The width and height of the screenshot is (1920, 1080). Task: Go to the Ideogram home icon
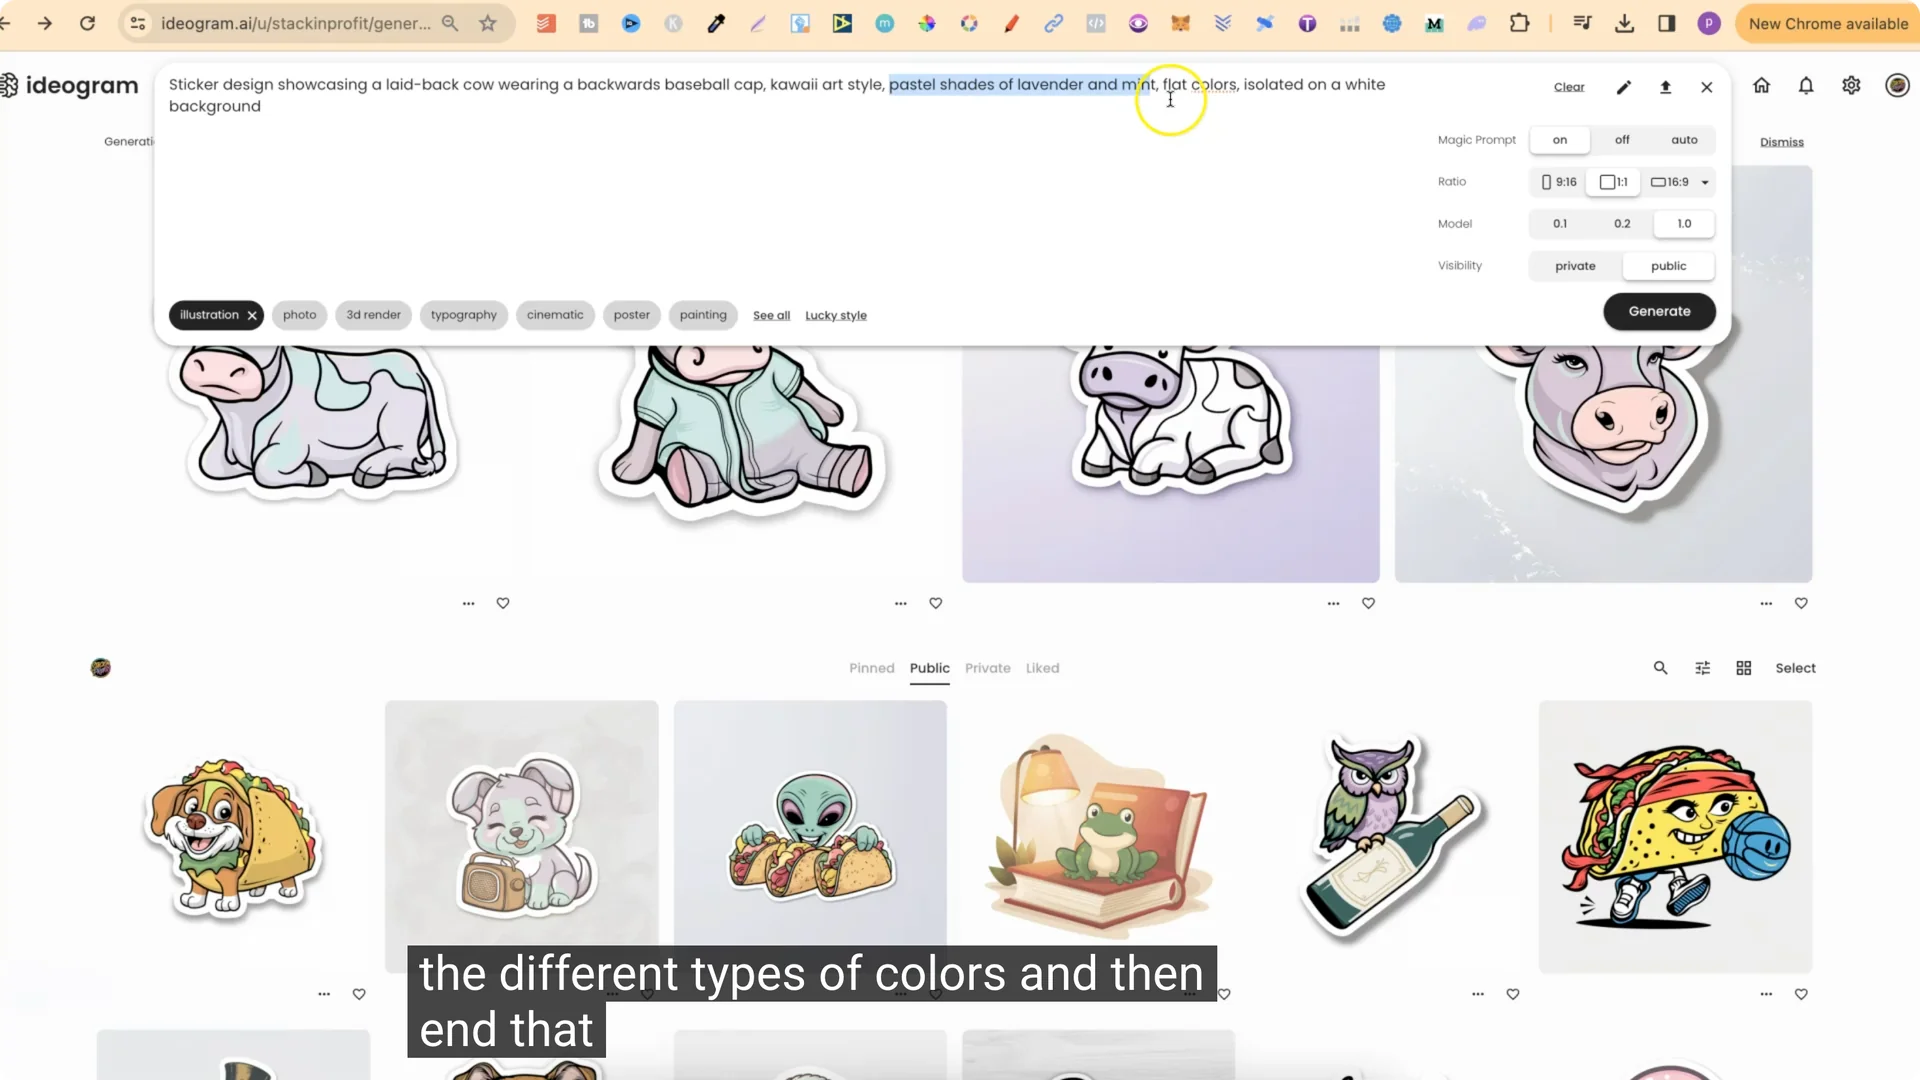click(x=1762, y=86)
